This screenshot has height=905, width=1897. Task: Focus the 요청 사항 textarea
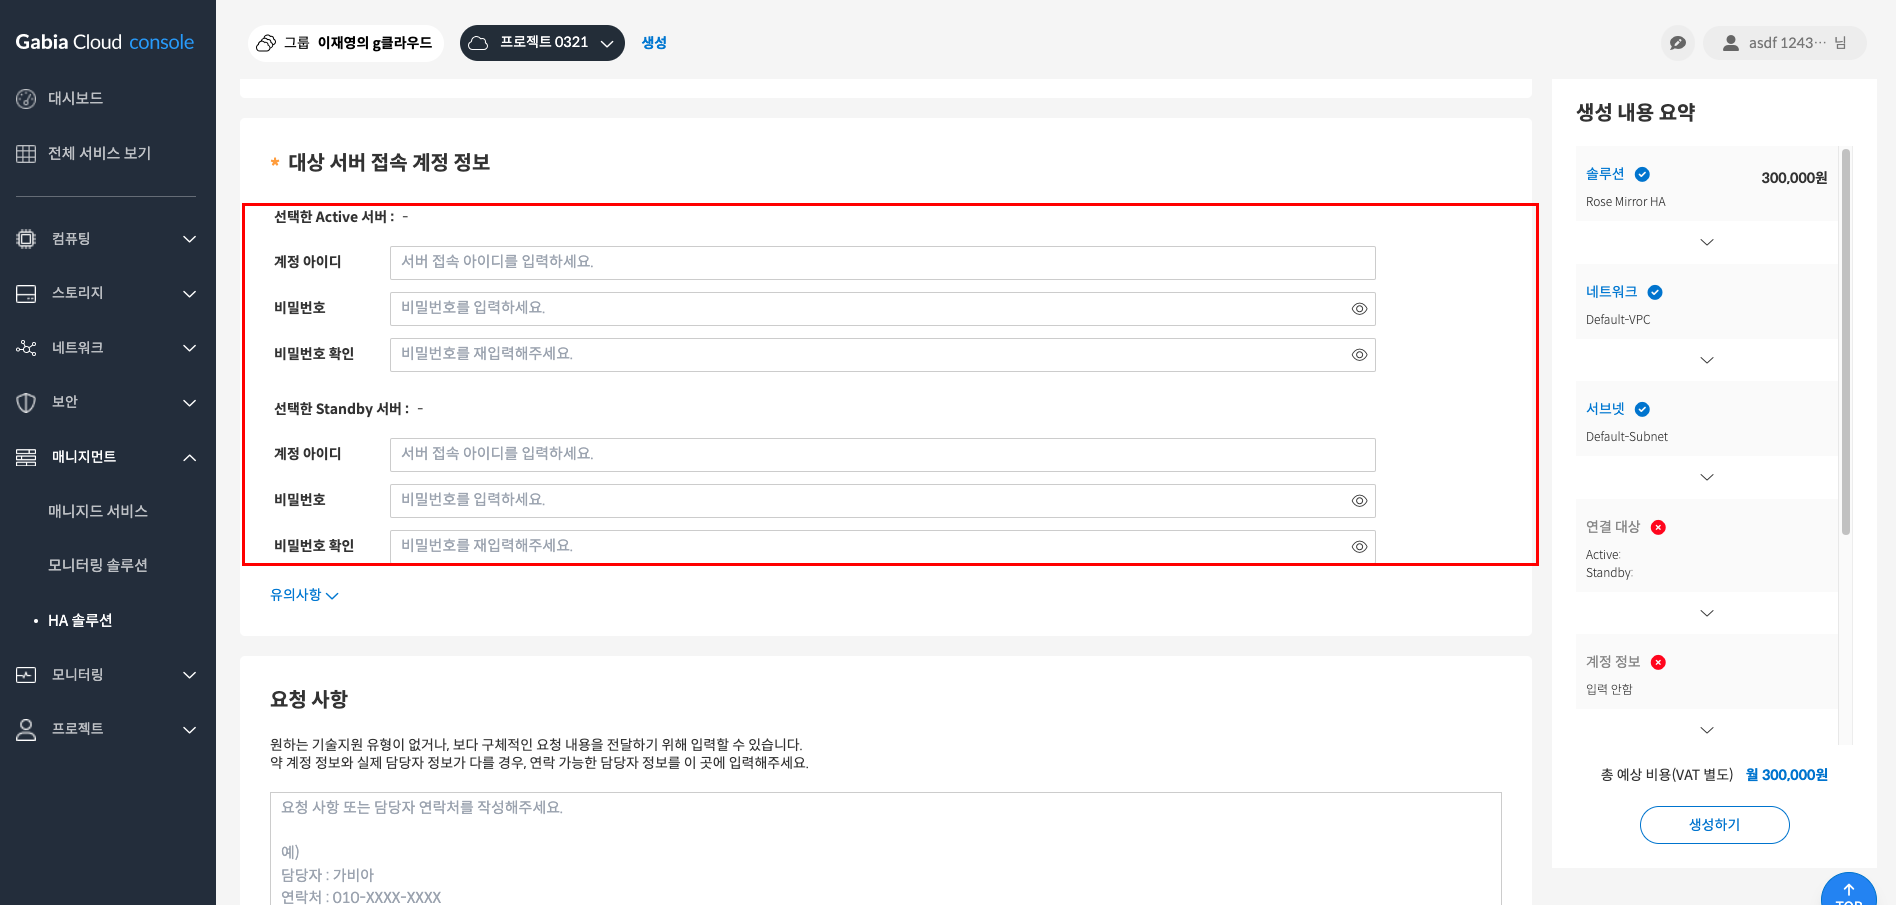point(886,849)
